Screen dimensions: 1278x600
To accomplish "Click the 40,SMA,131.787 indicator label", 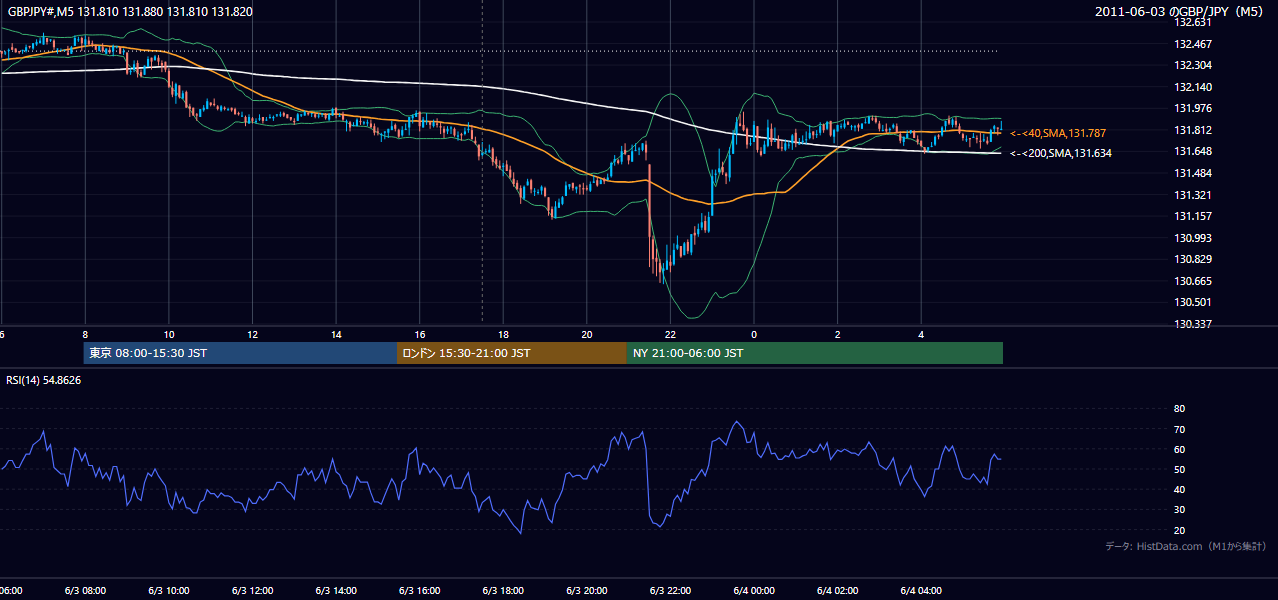I will click(x=1057, y=133).
